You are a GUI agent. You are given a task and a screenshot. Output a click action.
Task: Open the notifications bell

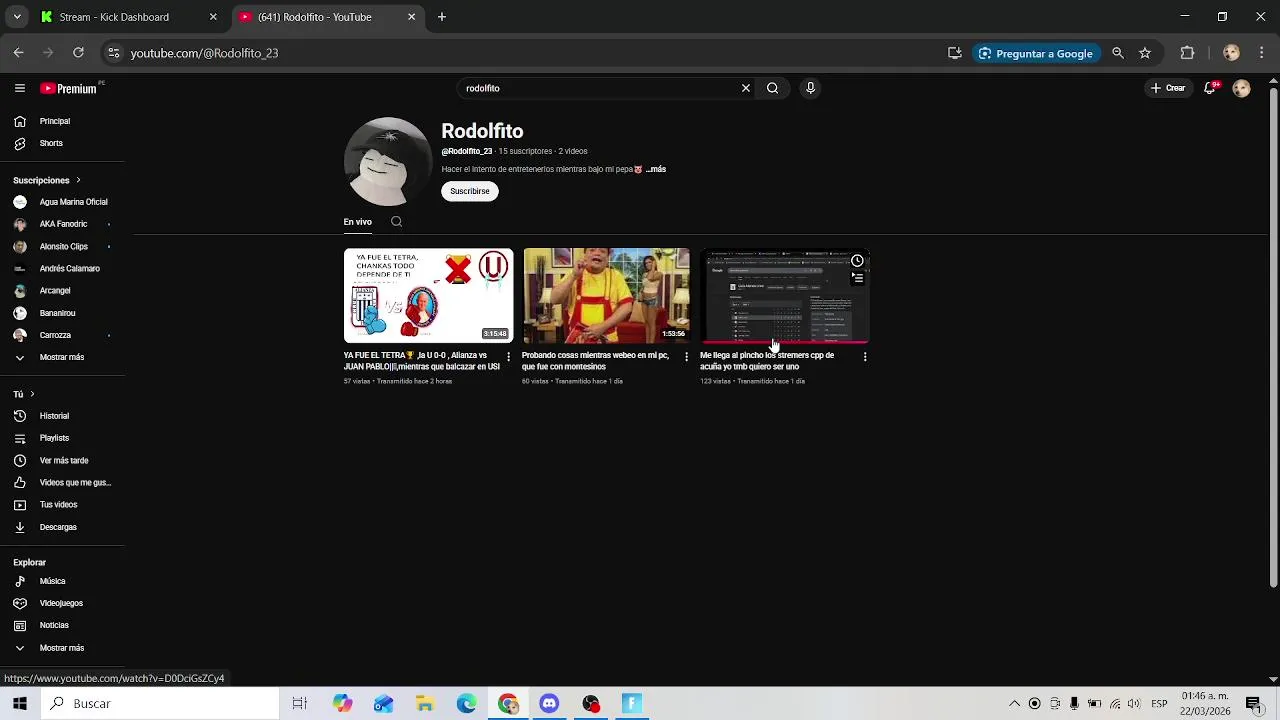click(x=1210, y=88)
